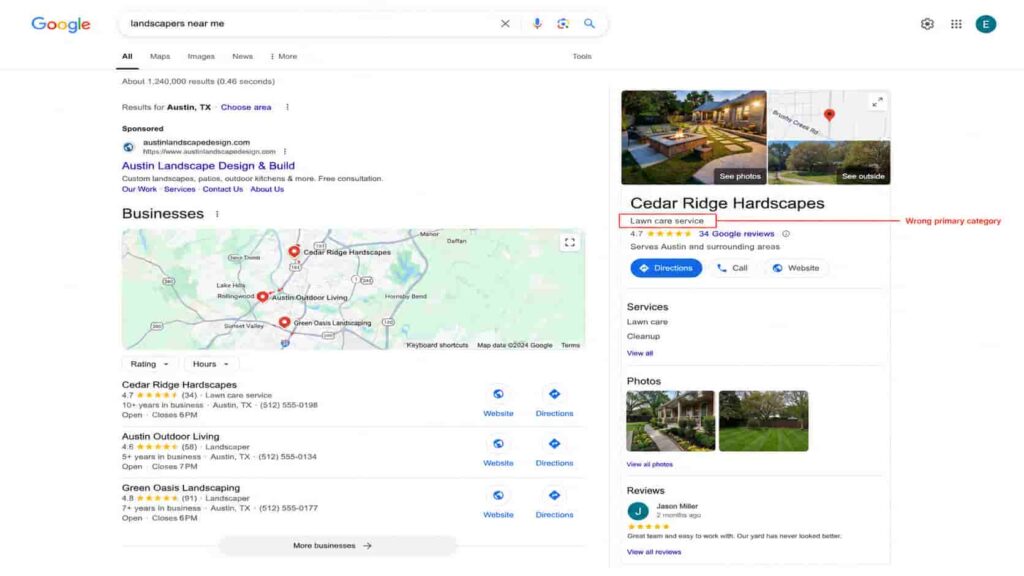Get Directions for Cedar Ridge Hardscapes listing
The height and width of the screenshot is (576, 1024).
pos(554,394)
